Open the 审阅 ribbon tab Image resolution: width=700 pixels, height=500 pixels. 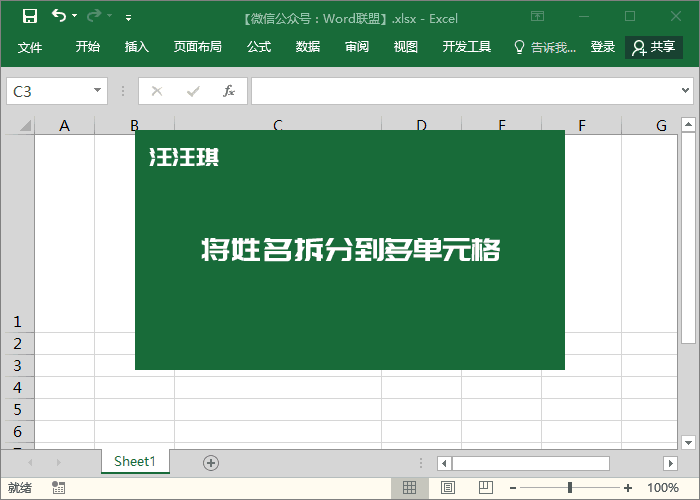[x=357, y=46]
